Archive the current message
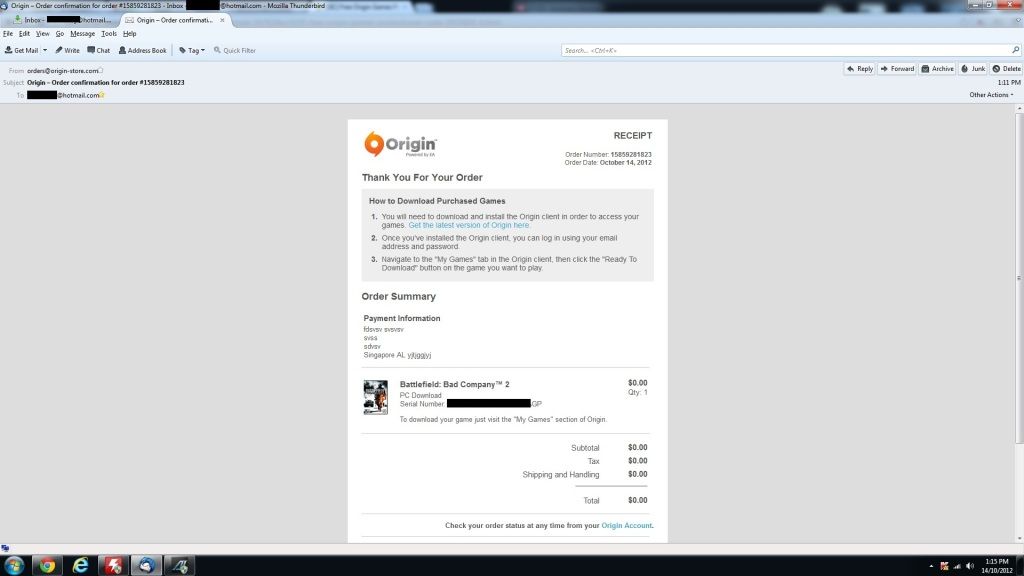Screen dimensions: 1024x576 [937, 69]
